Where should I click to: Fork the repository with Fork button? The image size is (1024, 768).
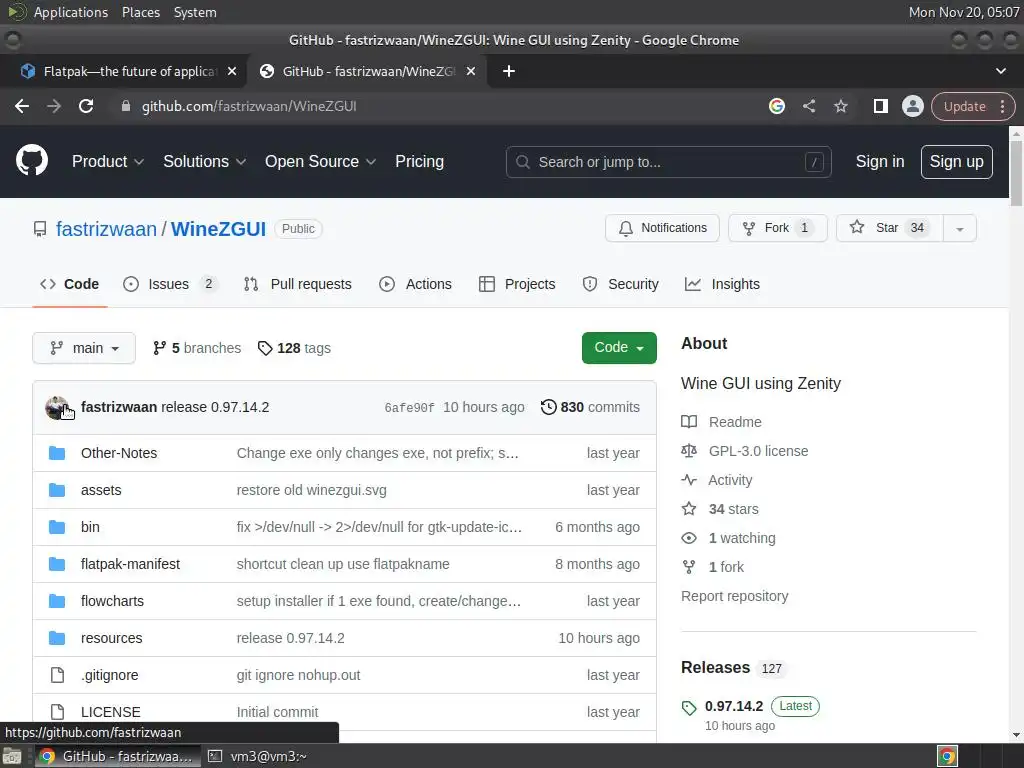click(778, 228)
